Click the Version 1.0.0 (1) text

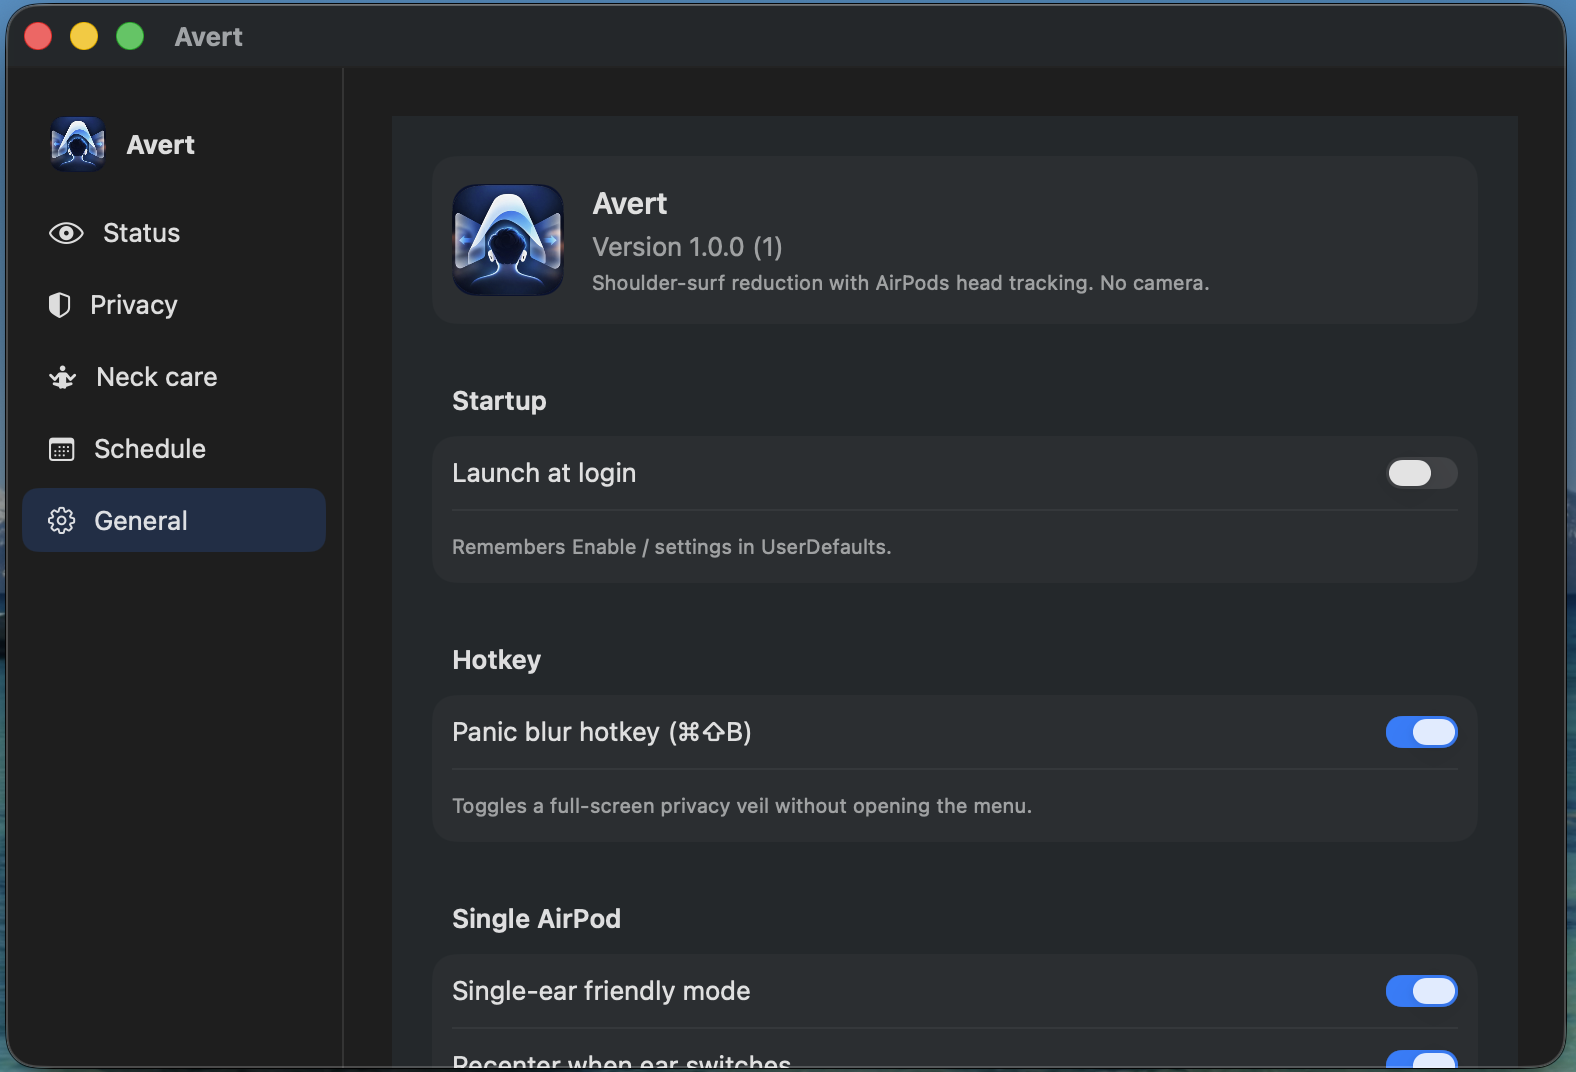click(687, 247)
